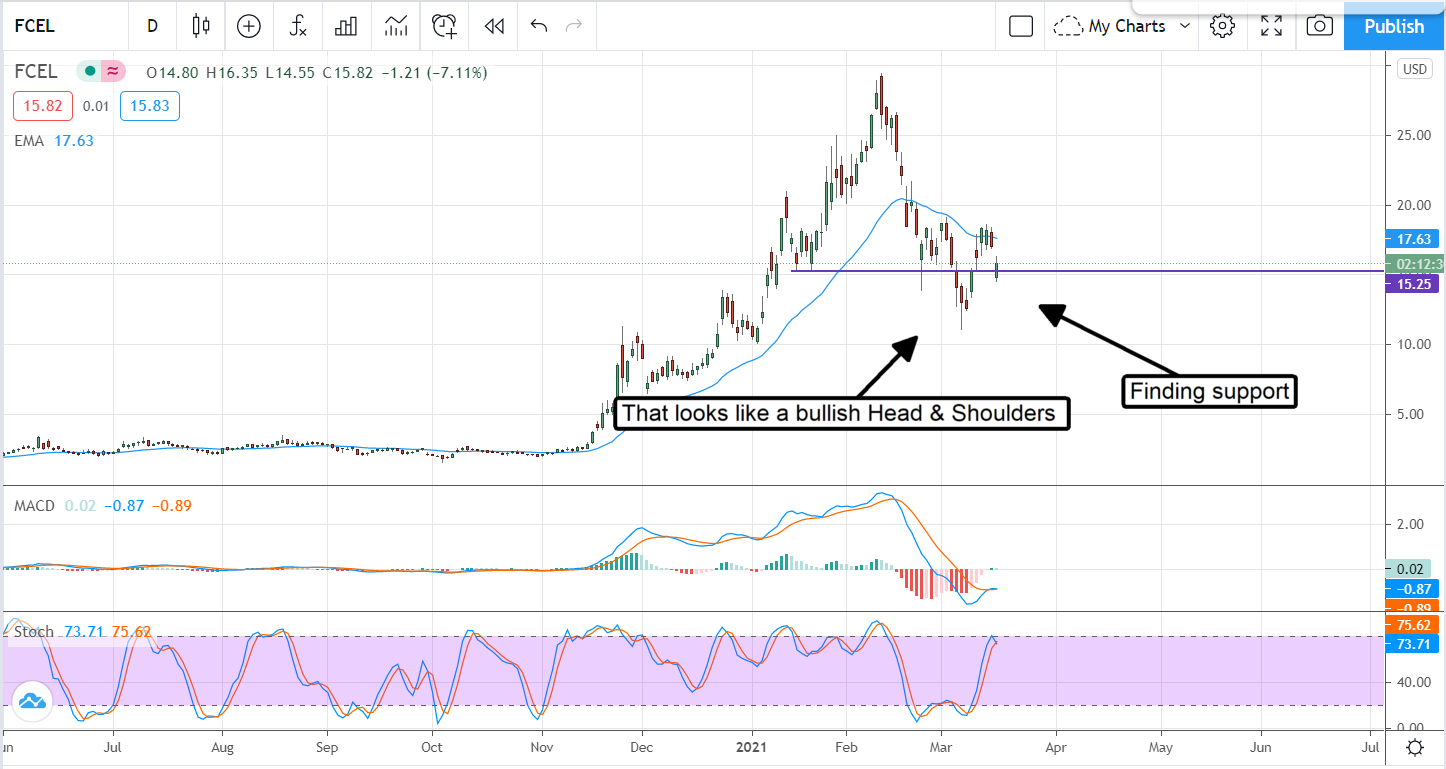Image resolution: width=1446 pixels, height=769 pixels.
Task: Open the fx indicators menu
Action: [x=297, y=26]
